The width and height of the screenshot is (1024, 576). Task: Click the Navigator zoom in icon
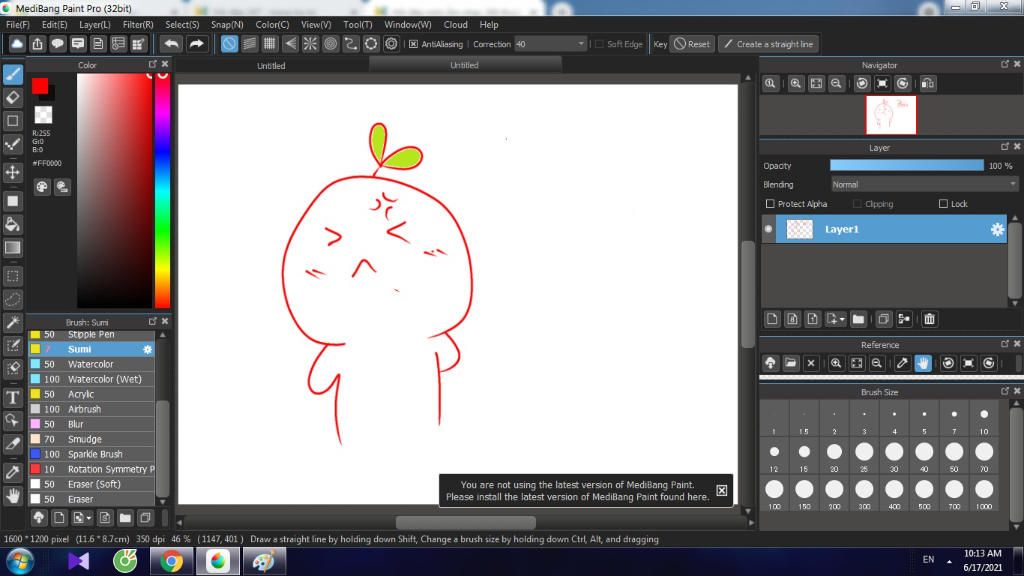(795, 84)
